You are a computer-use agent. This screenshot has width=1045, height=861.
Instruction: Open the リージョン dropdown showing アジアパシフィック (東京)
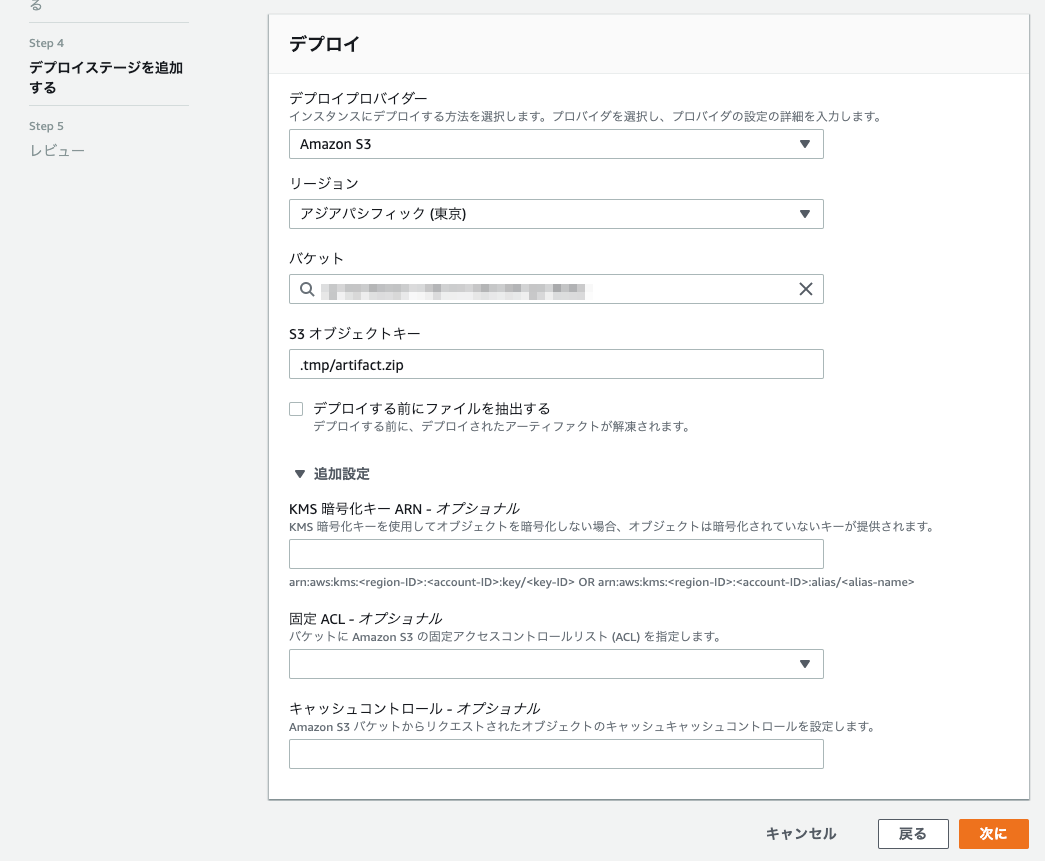pos(556,214)
